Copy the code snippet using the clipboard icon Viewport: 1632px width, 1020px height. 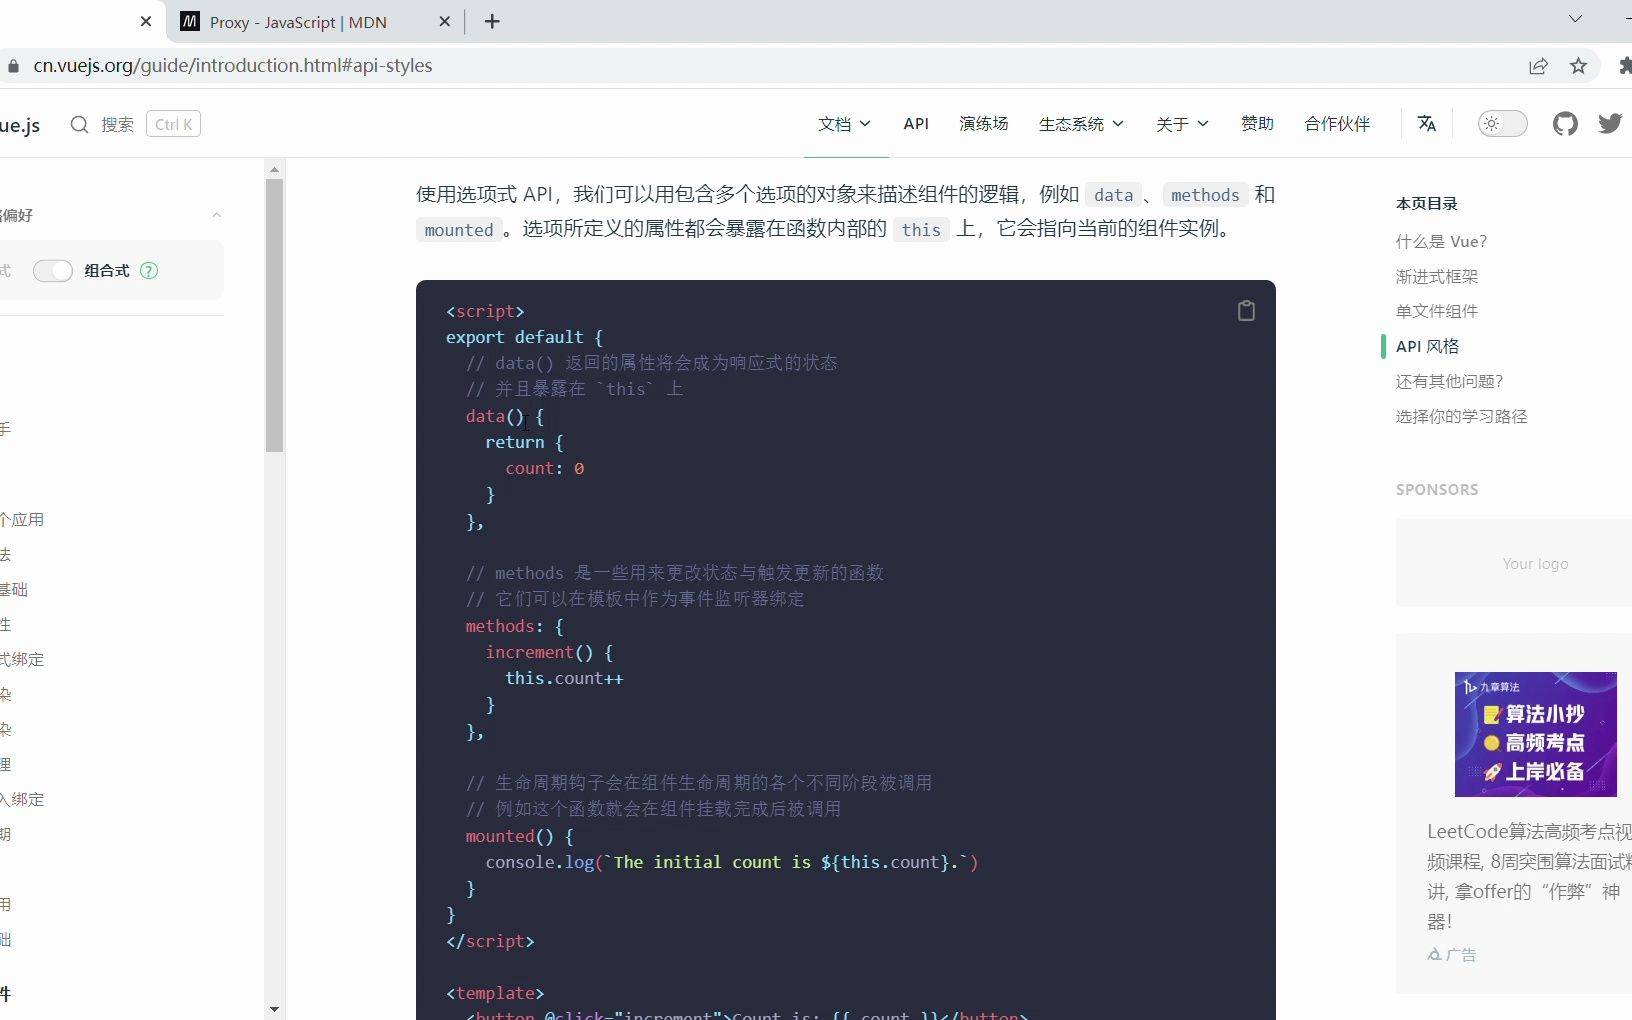[1247, 310]
